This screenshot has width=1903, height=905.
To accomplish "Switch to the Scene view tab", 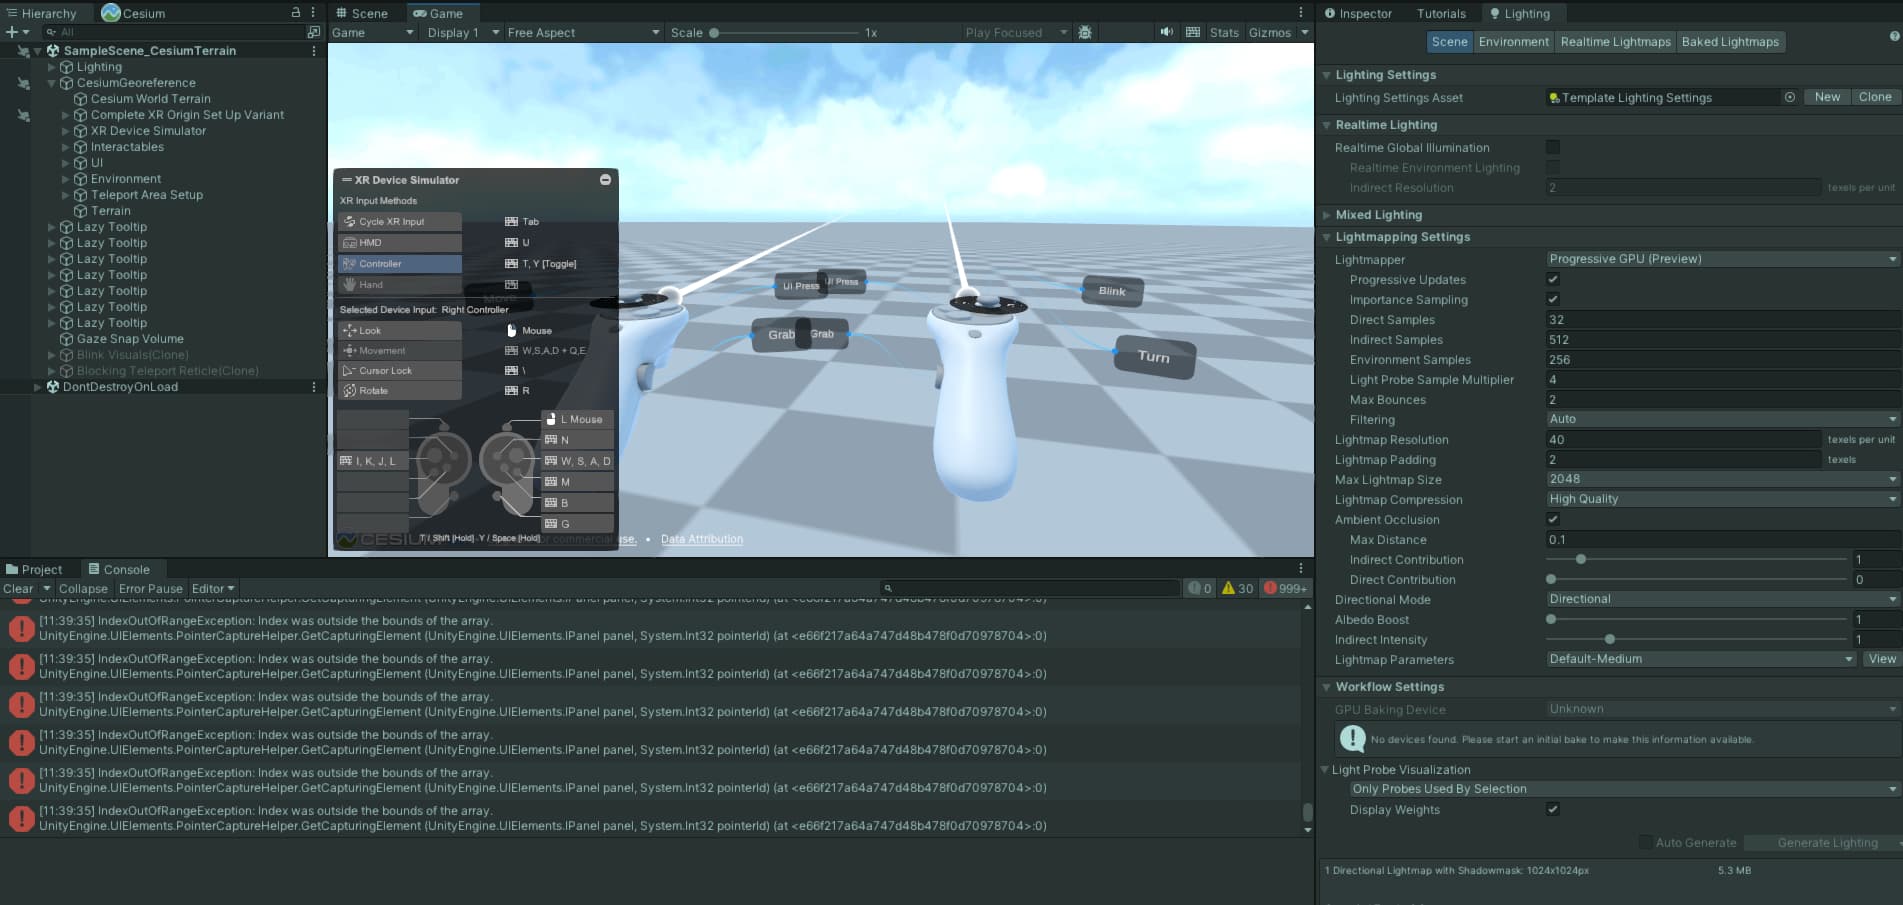I will pyautogui.click(x=362, y=13).
